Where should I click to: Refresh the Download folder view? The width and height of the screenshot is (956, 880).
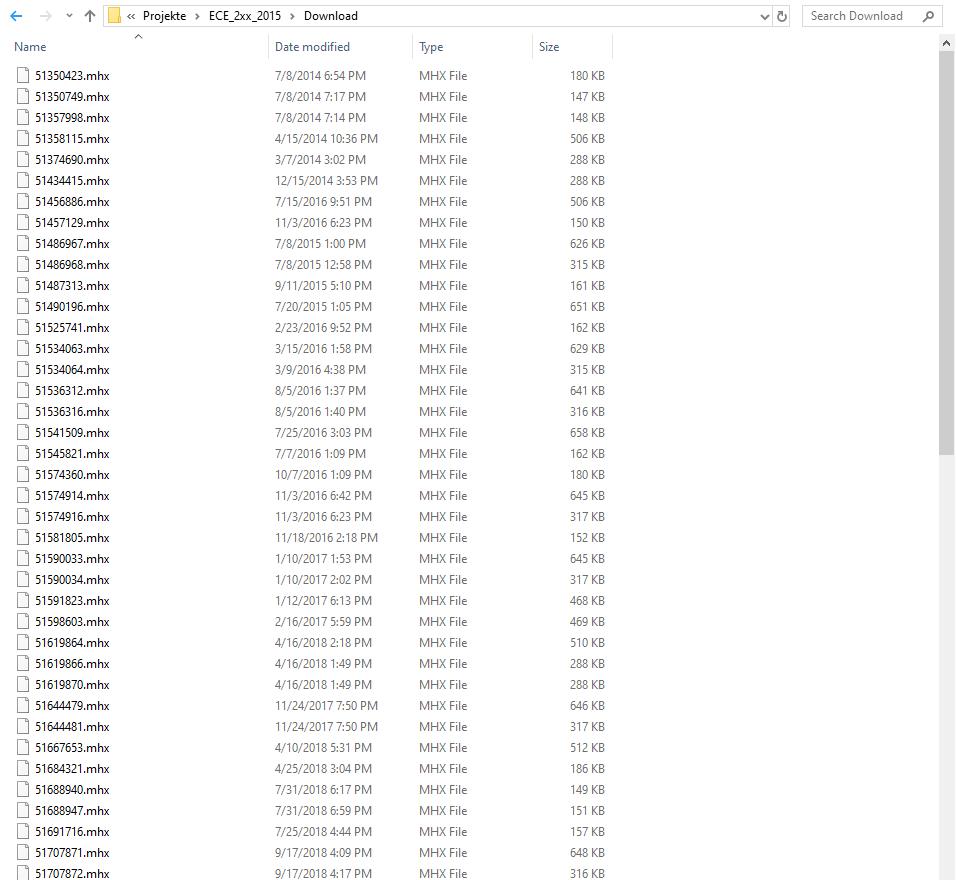(x=781, y=16)
